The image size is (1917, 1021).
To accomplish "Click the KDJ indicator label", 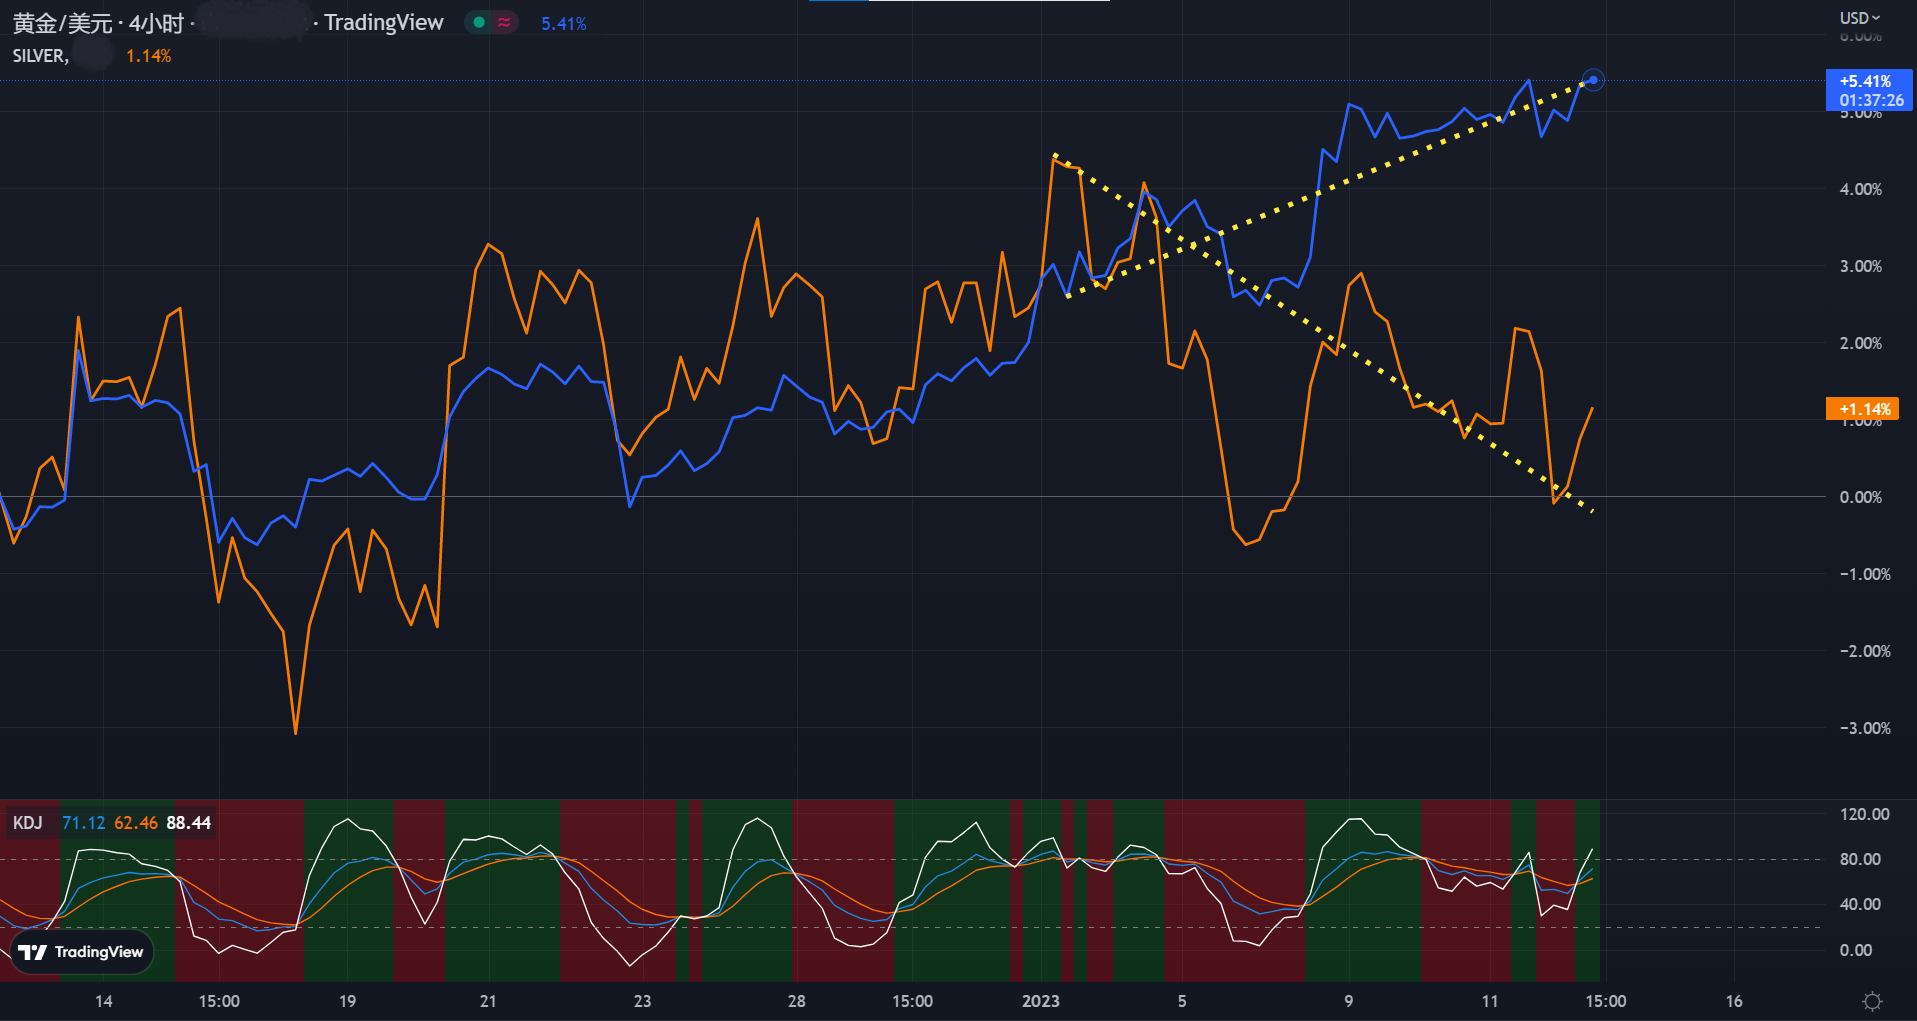I will [27, 823].
